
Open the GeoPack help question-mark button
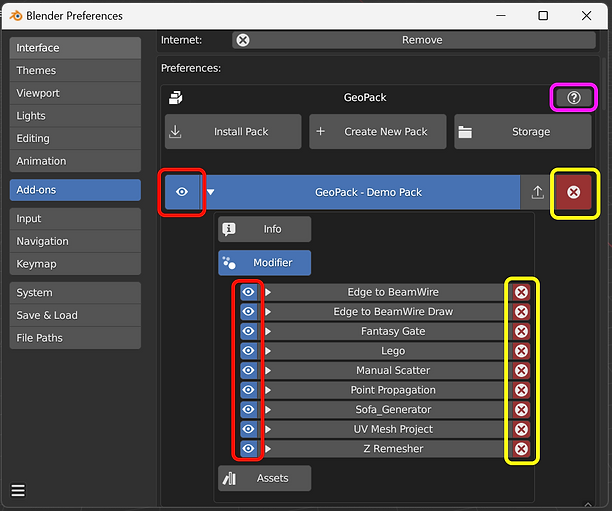[x=573, y=97]
